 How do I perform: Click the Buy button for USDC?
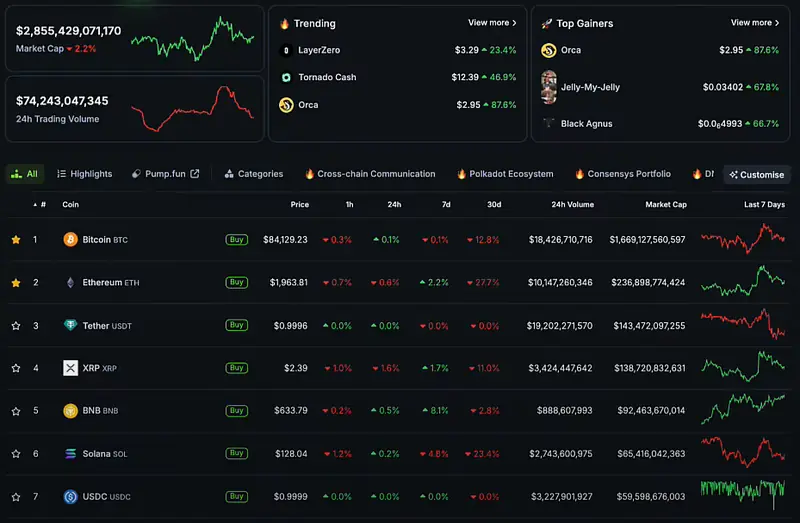[237, 496]
